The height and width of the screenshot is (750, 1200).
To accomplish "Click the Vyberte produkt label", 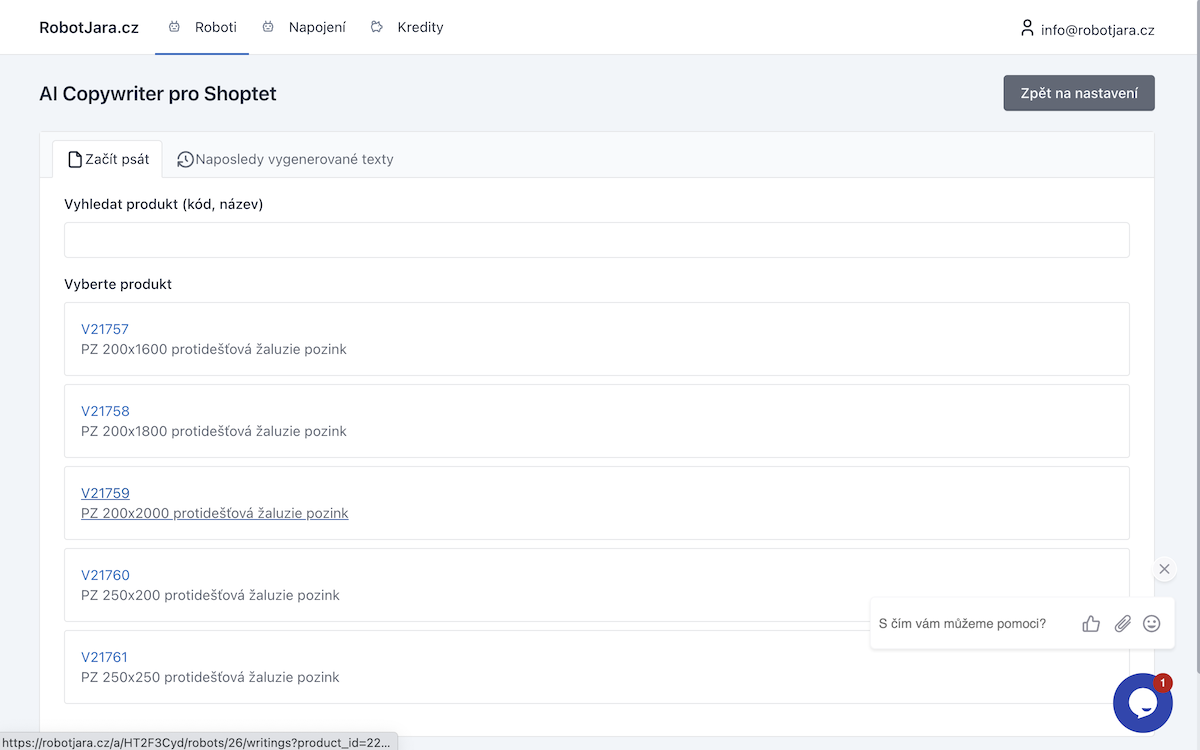I will (x=118, y=284).
